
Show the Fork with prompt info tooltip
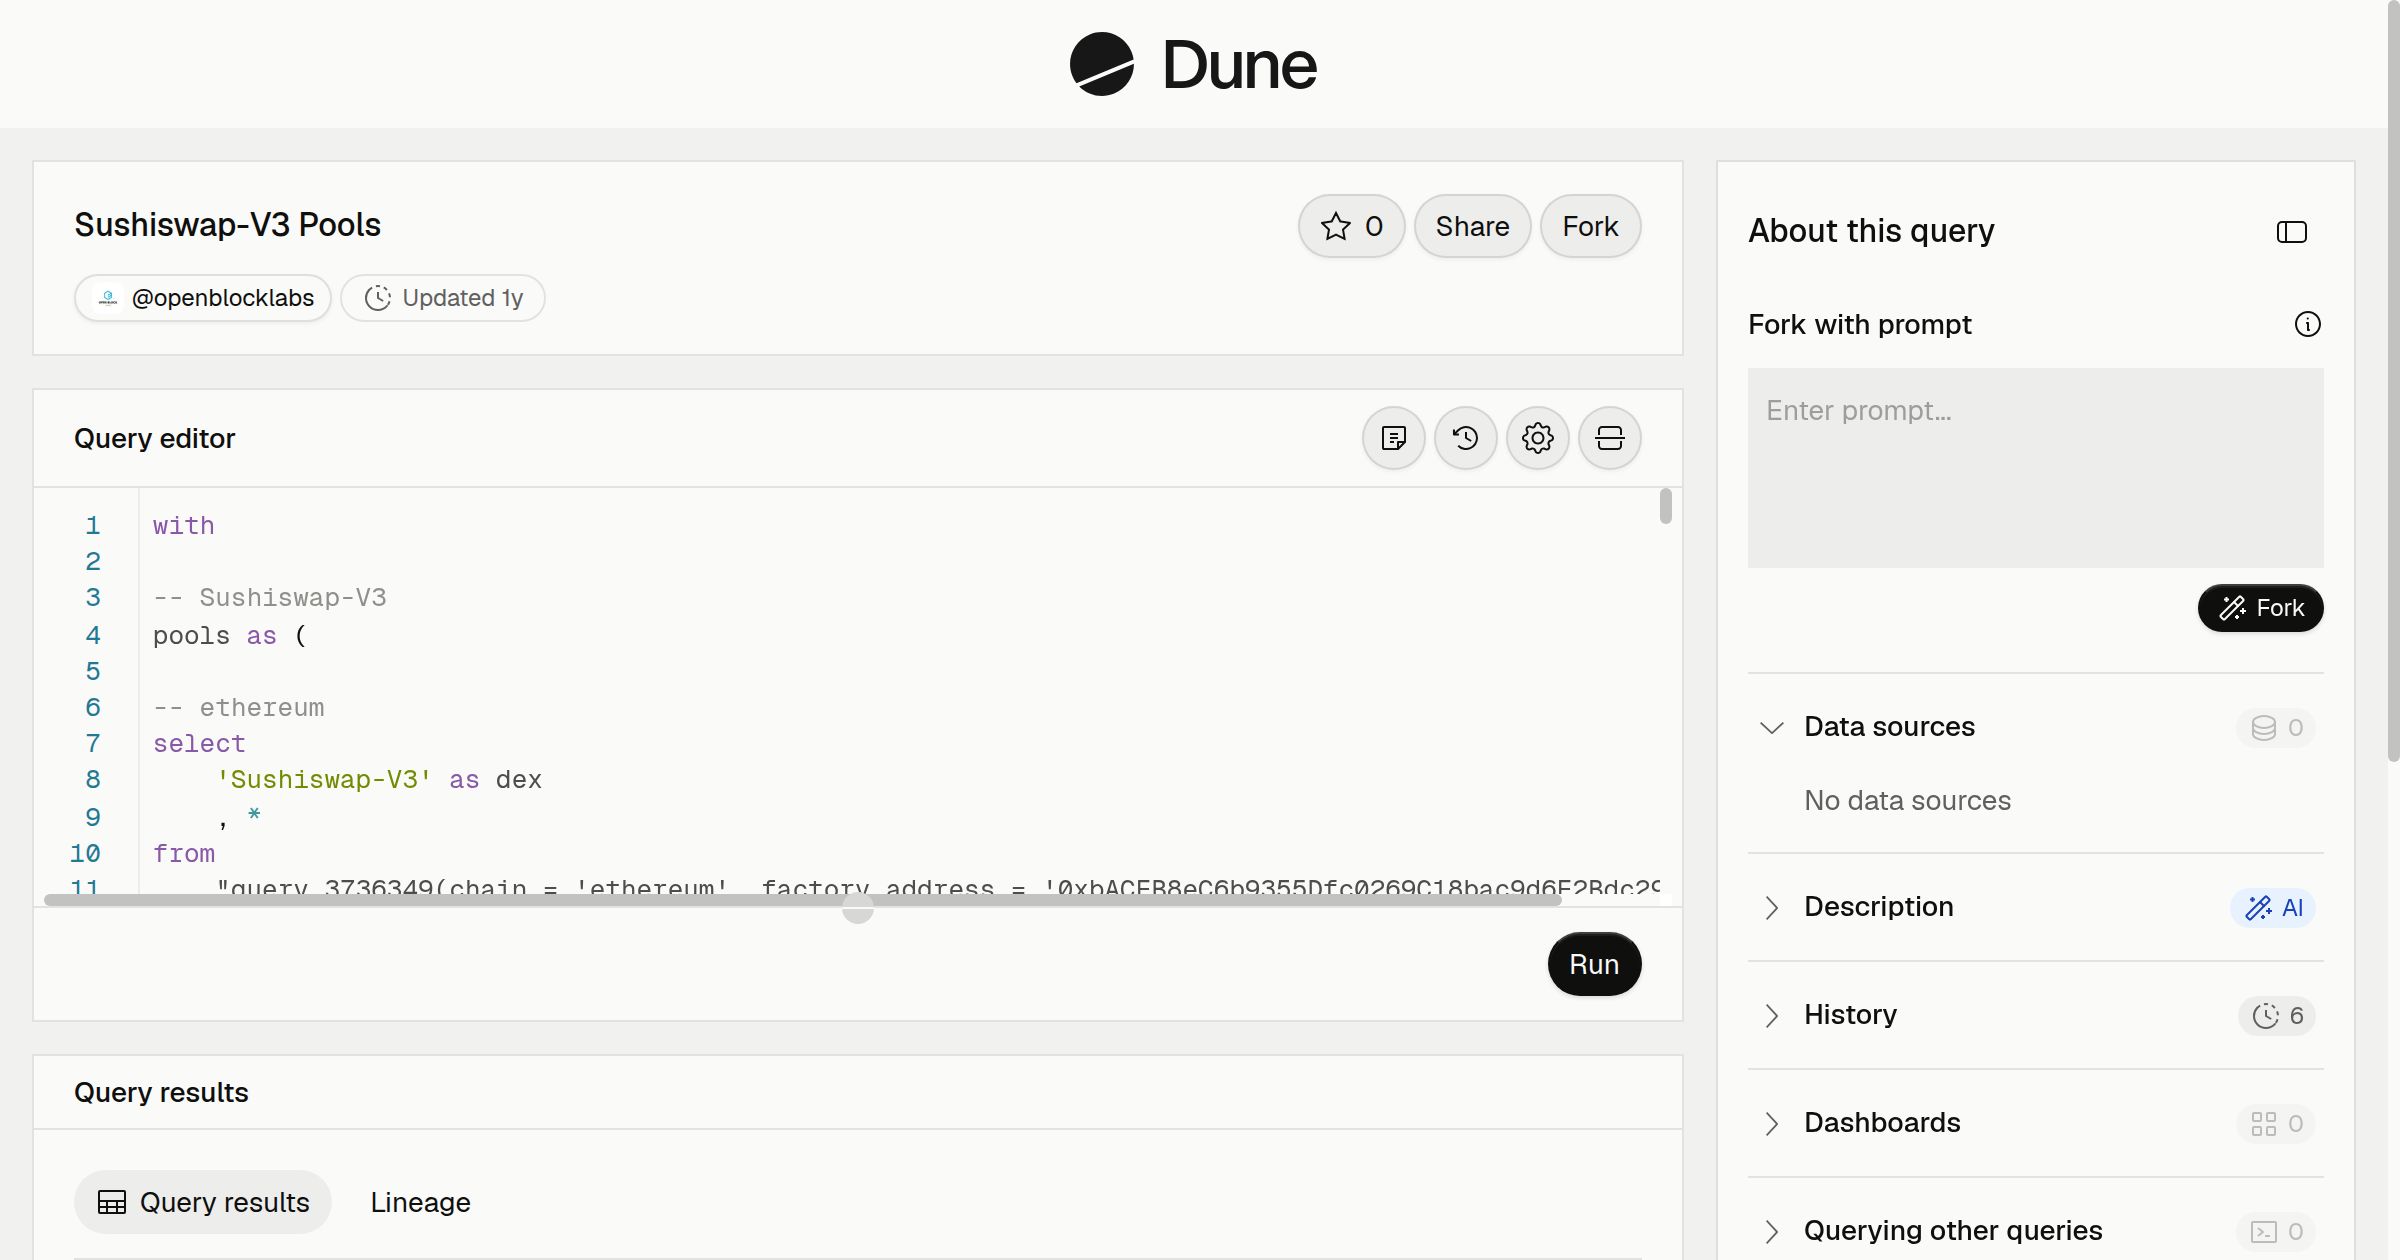[2307, 324]
